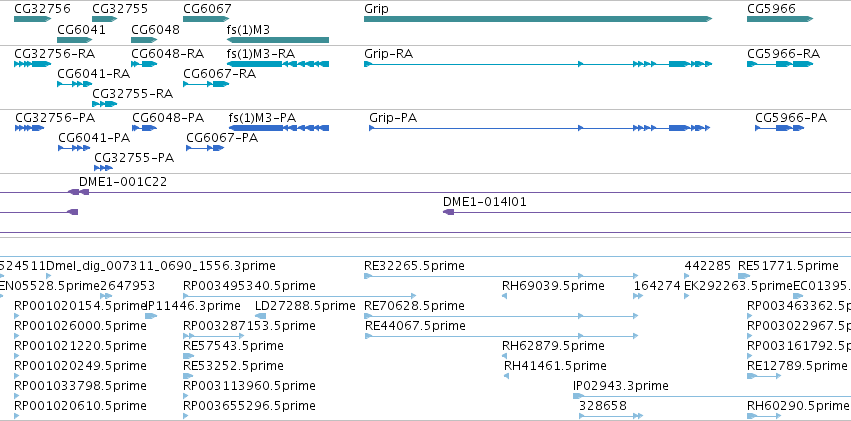
Task: Click the CG5966 gene glyph
Action: [x=780, y=19]
